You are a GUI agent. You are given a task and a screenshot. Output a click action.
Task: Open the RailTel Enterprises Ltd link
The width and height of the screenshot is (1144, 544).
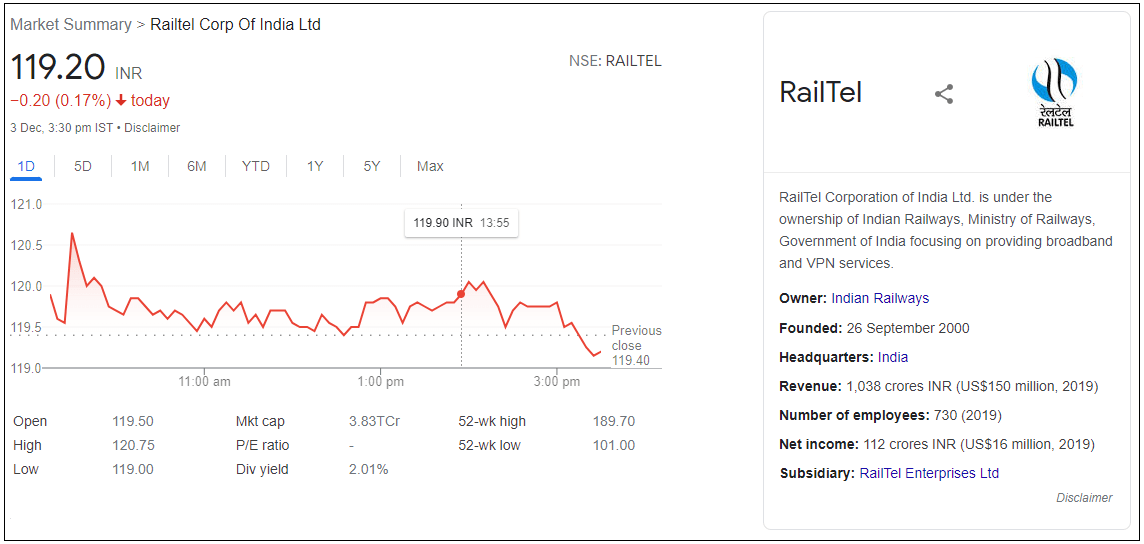pos(930,473)
